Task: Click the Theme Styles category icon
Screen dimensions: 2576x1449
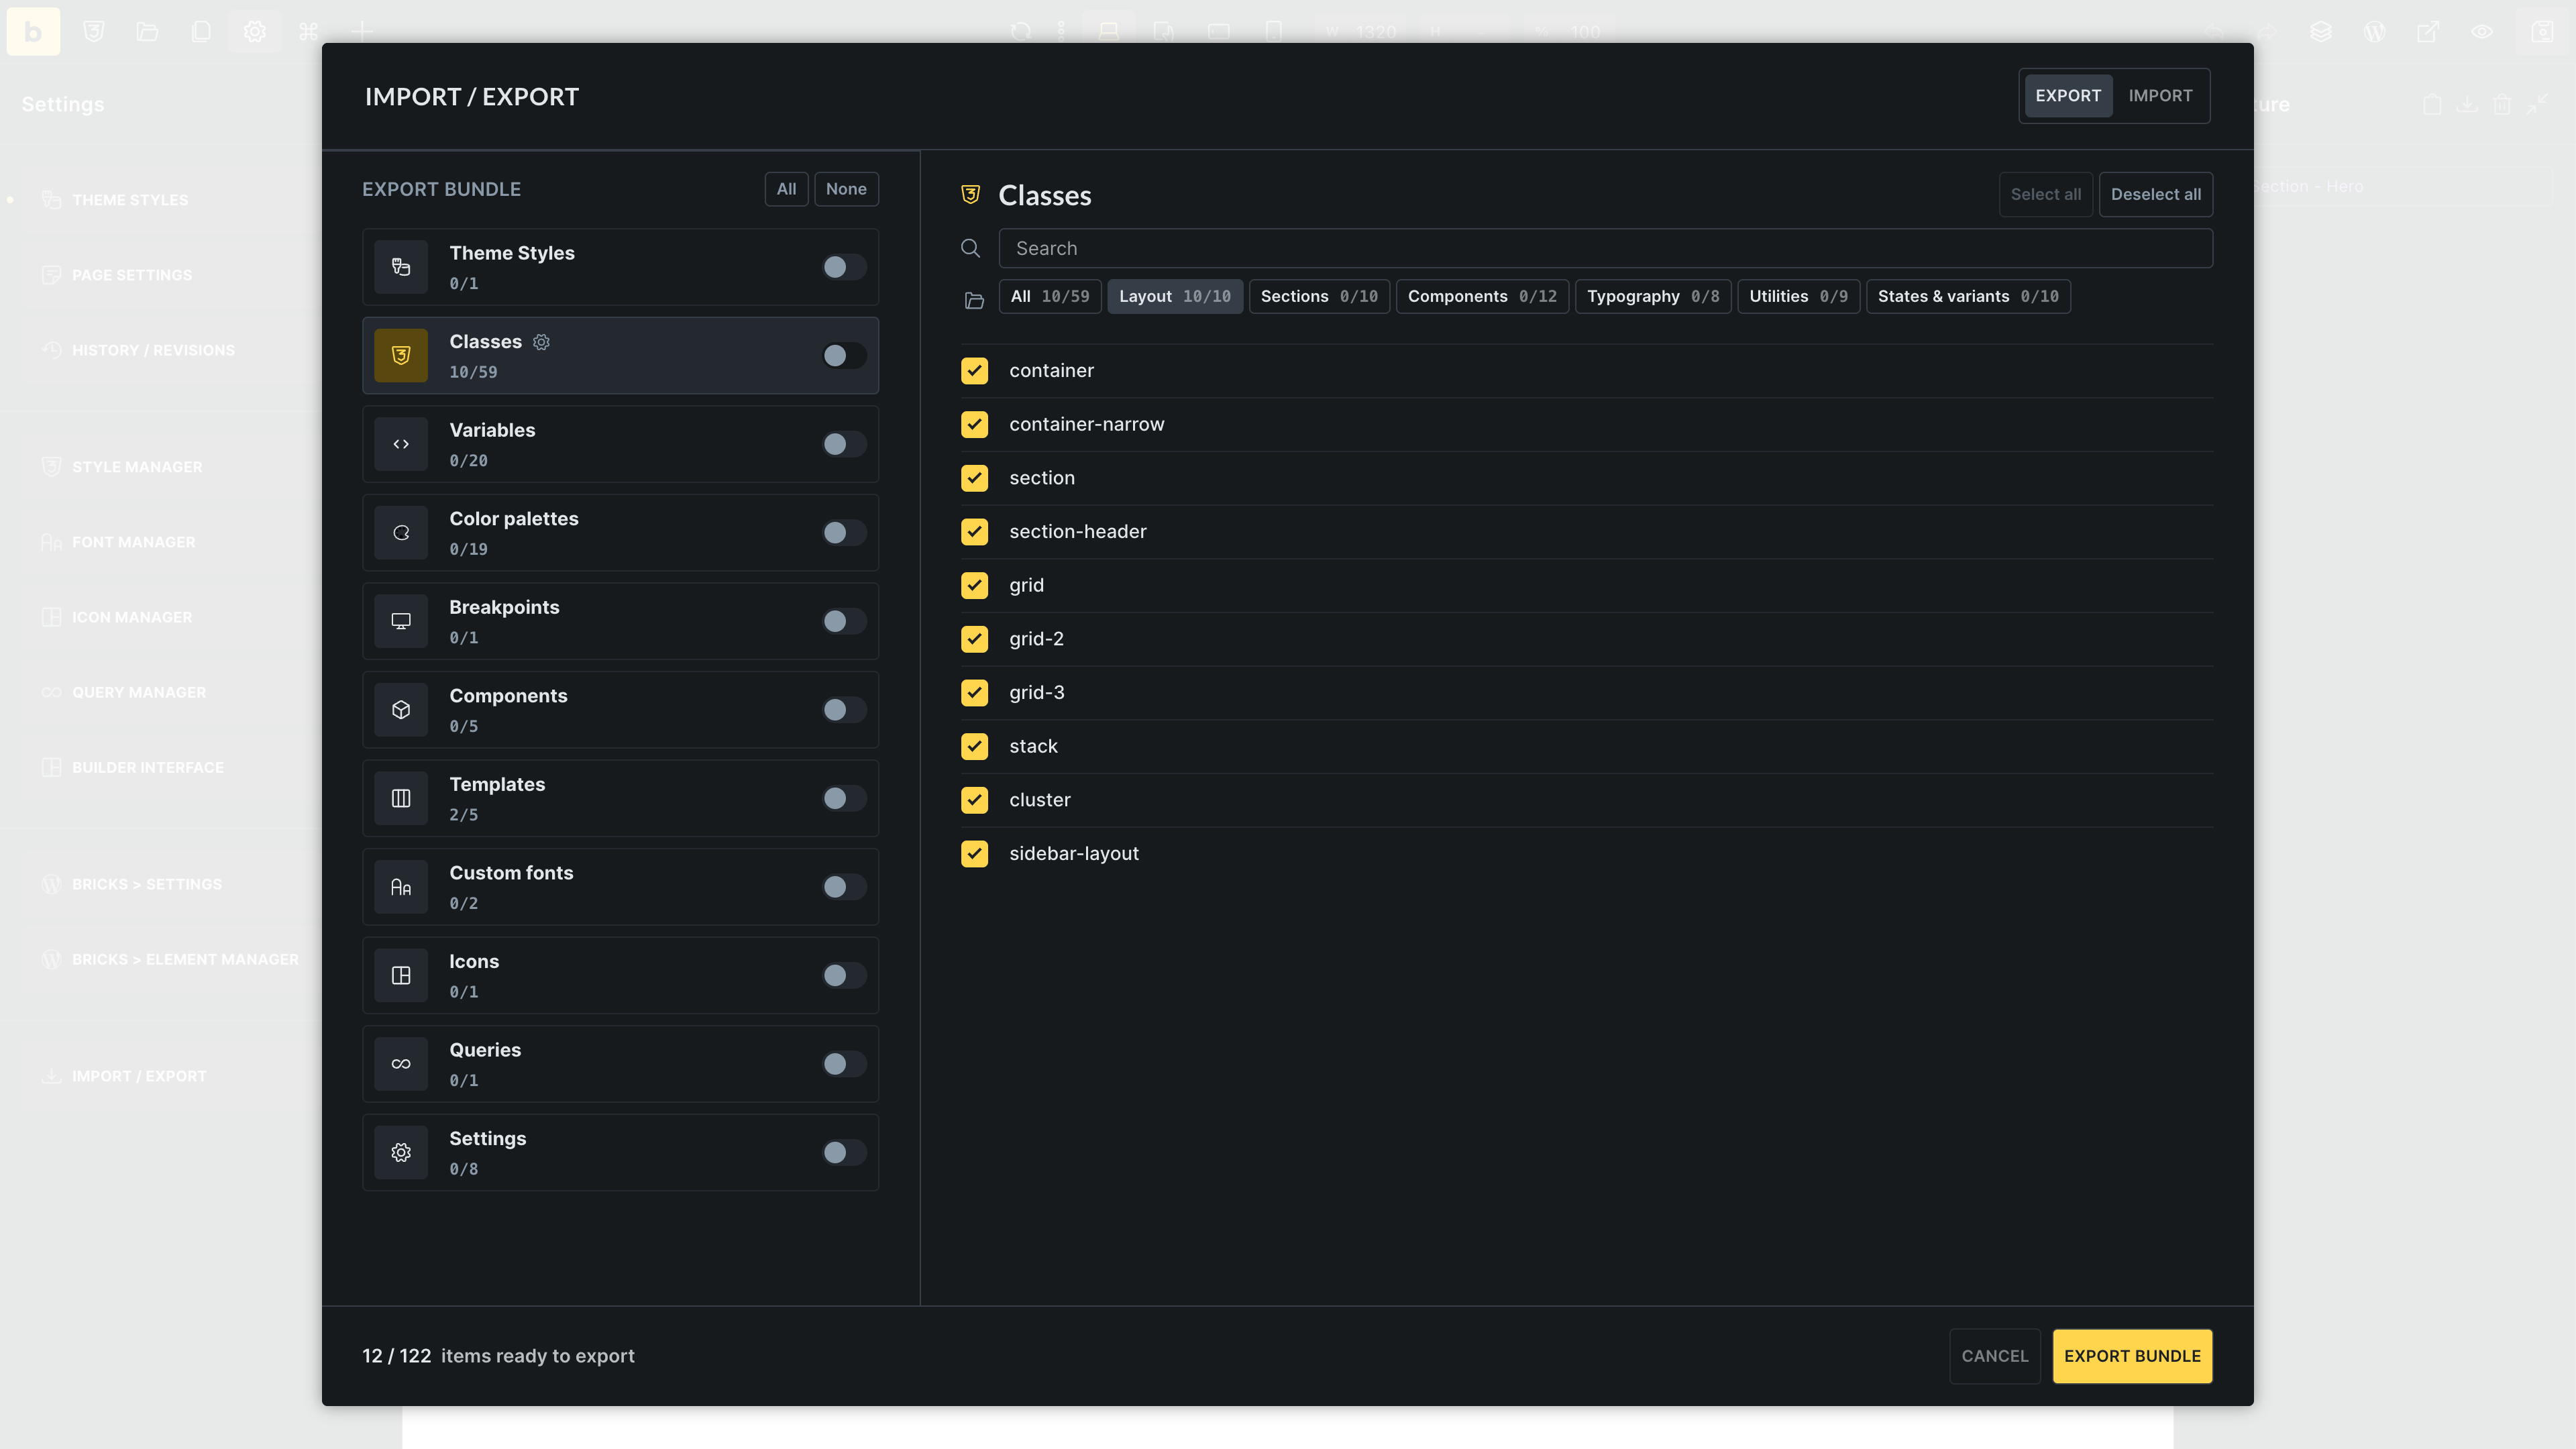Action: [401, 267]
